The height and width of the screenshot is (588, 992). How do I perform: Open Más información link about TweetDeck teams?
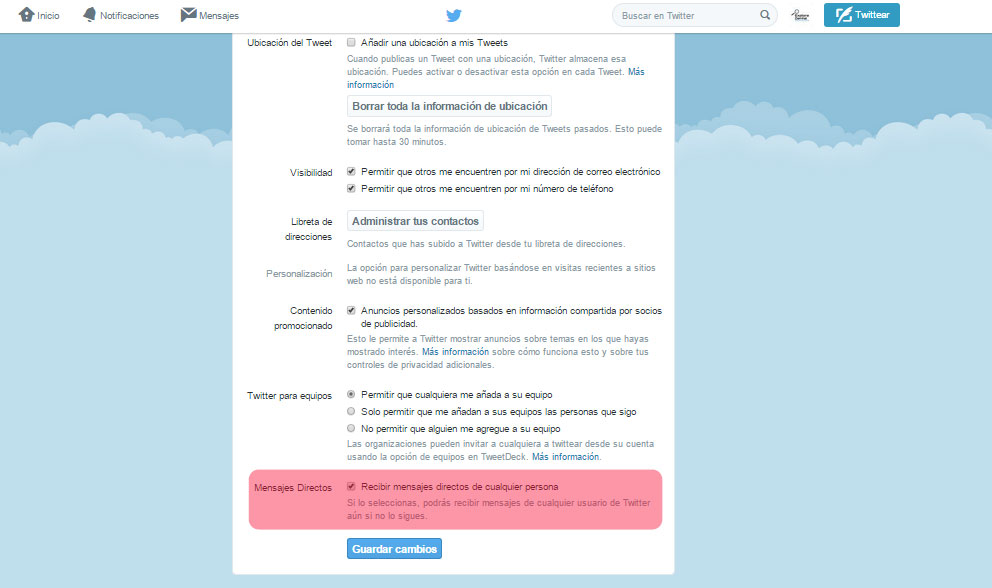pyautogui.click(x=566, y=457)
